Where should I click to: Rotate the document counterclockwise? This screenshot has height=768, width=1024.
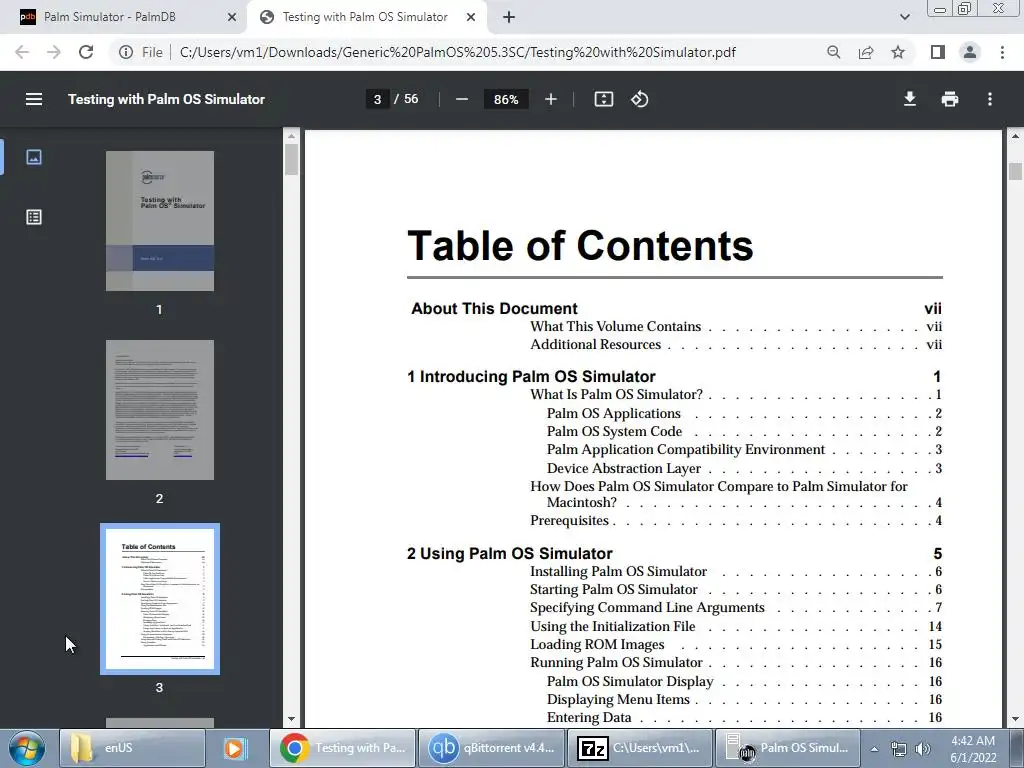(639, 99)
